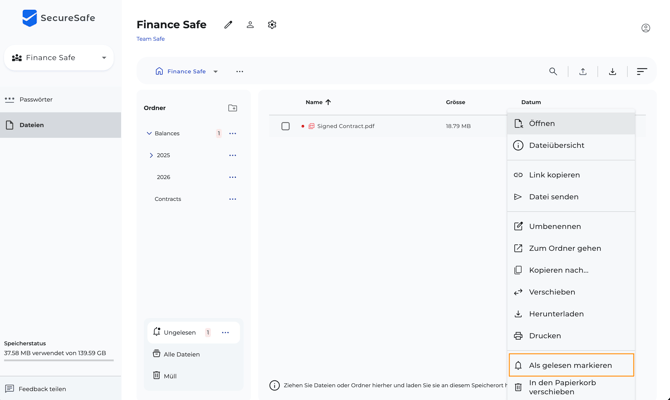Image resolution: width=670 pixels, height=400 pixels.
Task: Open the safe members person icon
Action: coord(250,25)
